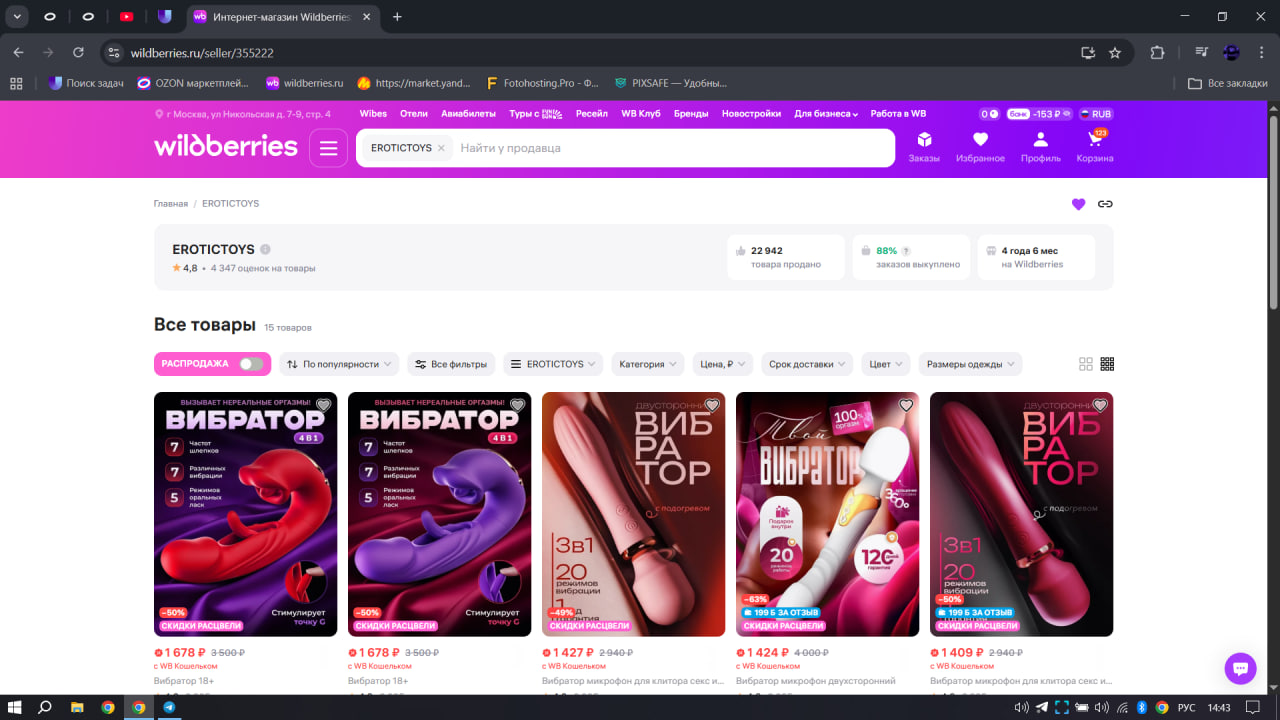The image size is (1280, 720).
Task: Open Chrome tab search dropdown arrow
Action: 17,17
